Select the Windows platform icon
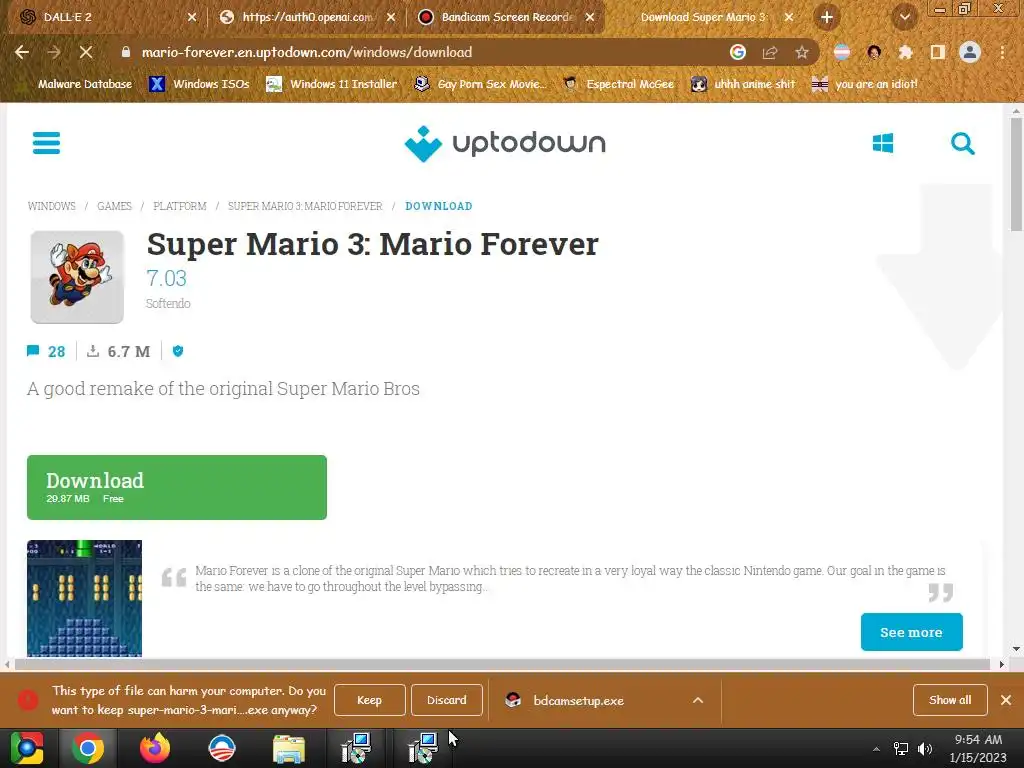The width and height of the screenshot is (1024, 768). tap(882, 143)
